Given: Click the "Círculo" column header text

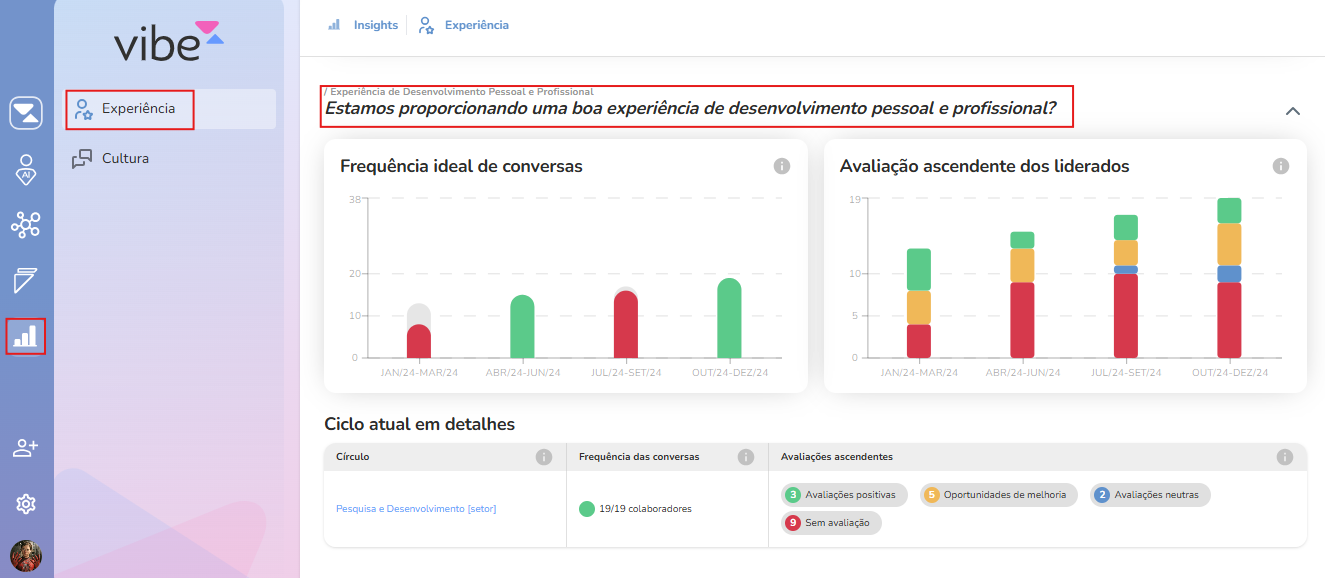Looking at the screenshot, I should pos(353,457).
